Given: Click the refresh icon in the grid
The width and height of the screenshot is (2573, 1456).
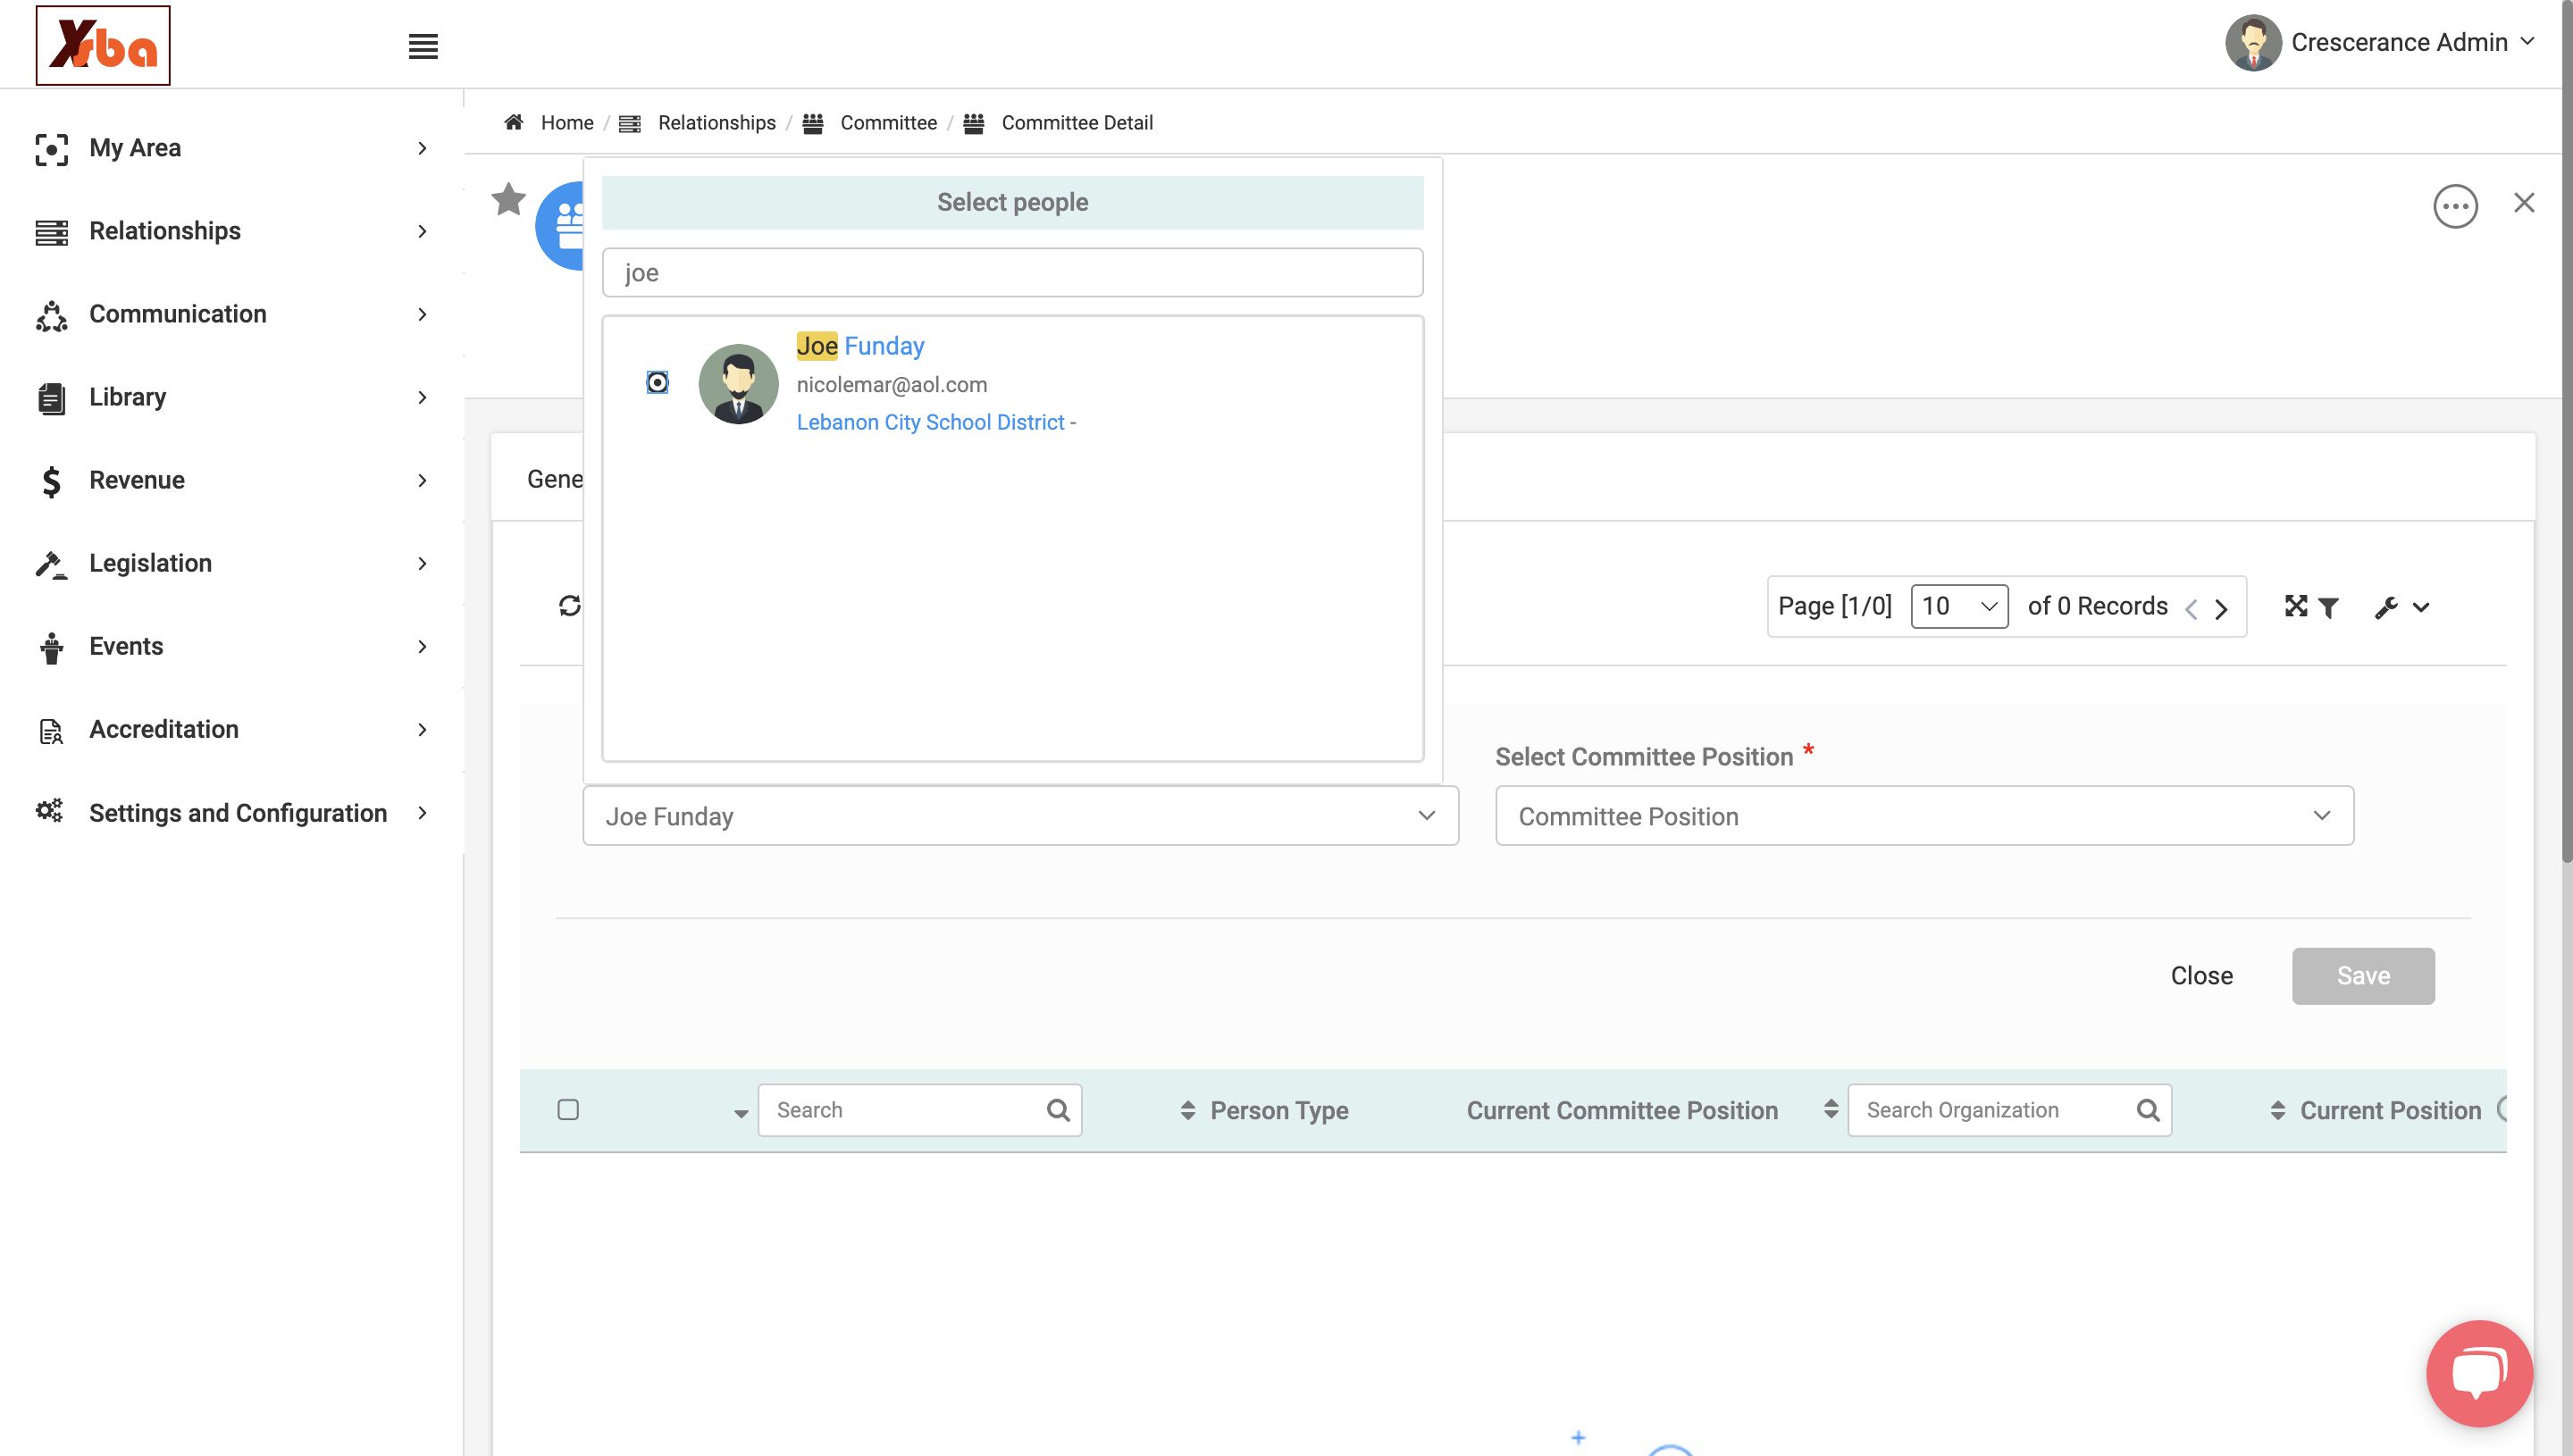Looking at the screenshot, I should pos(570,606).
